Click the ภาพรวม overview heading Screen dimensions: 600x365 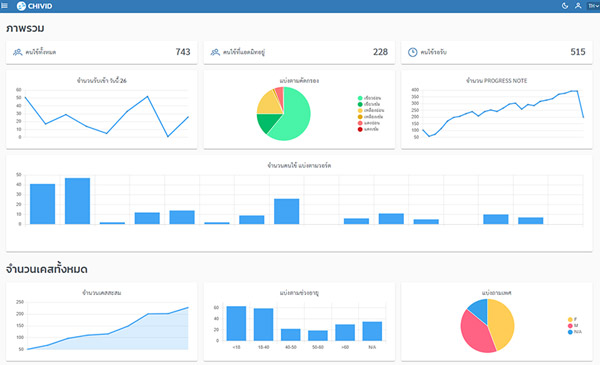click(25, 28)
